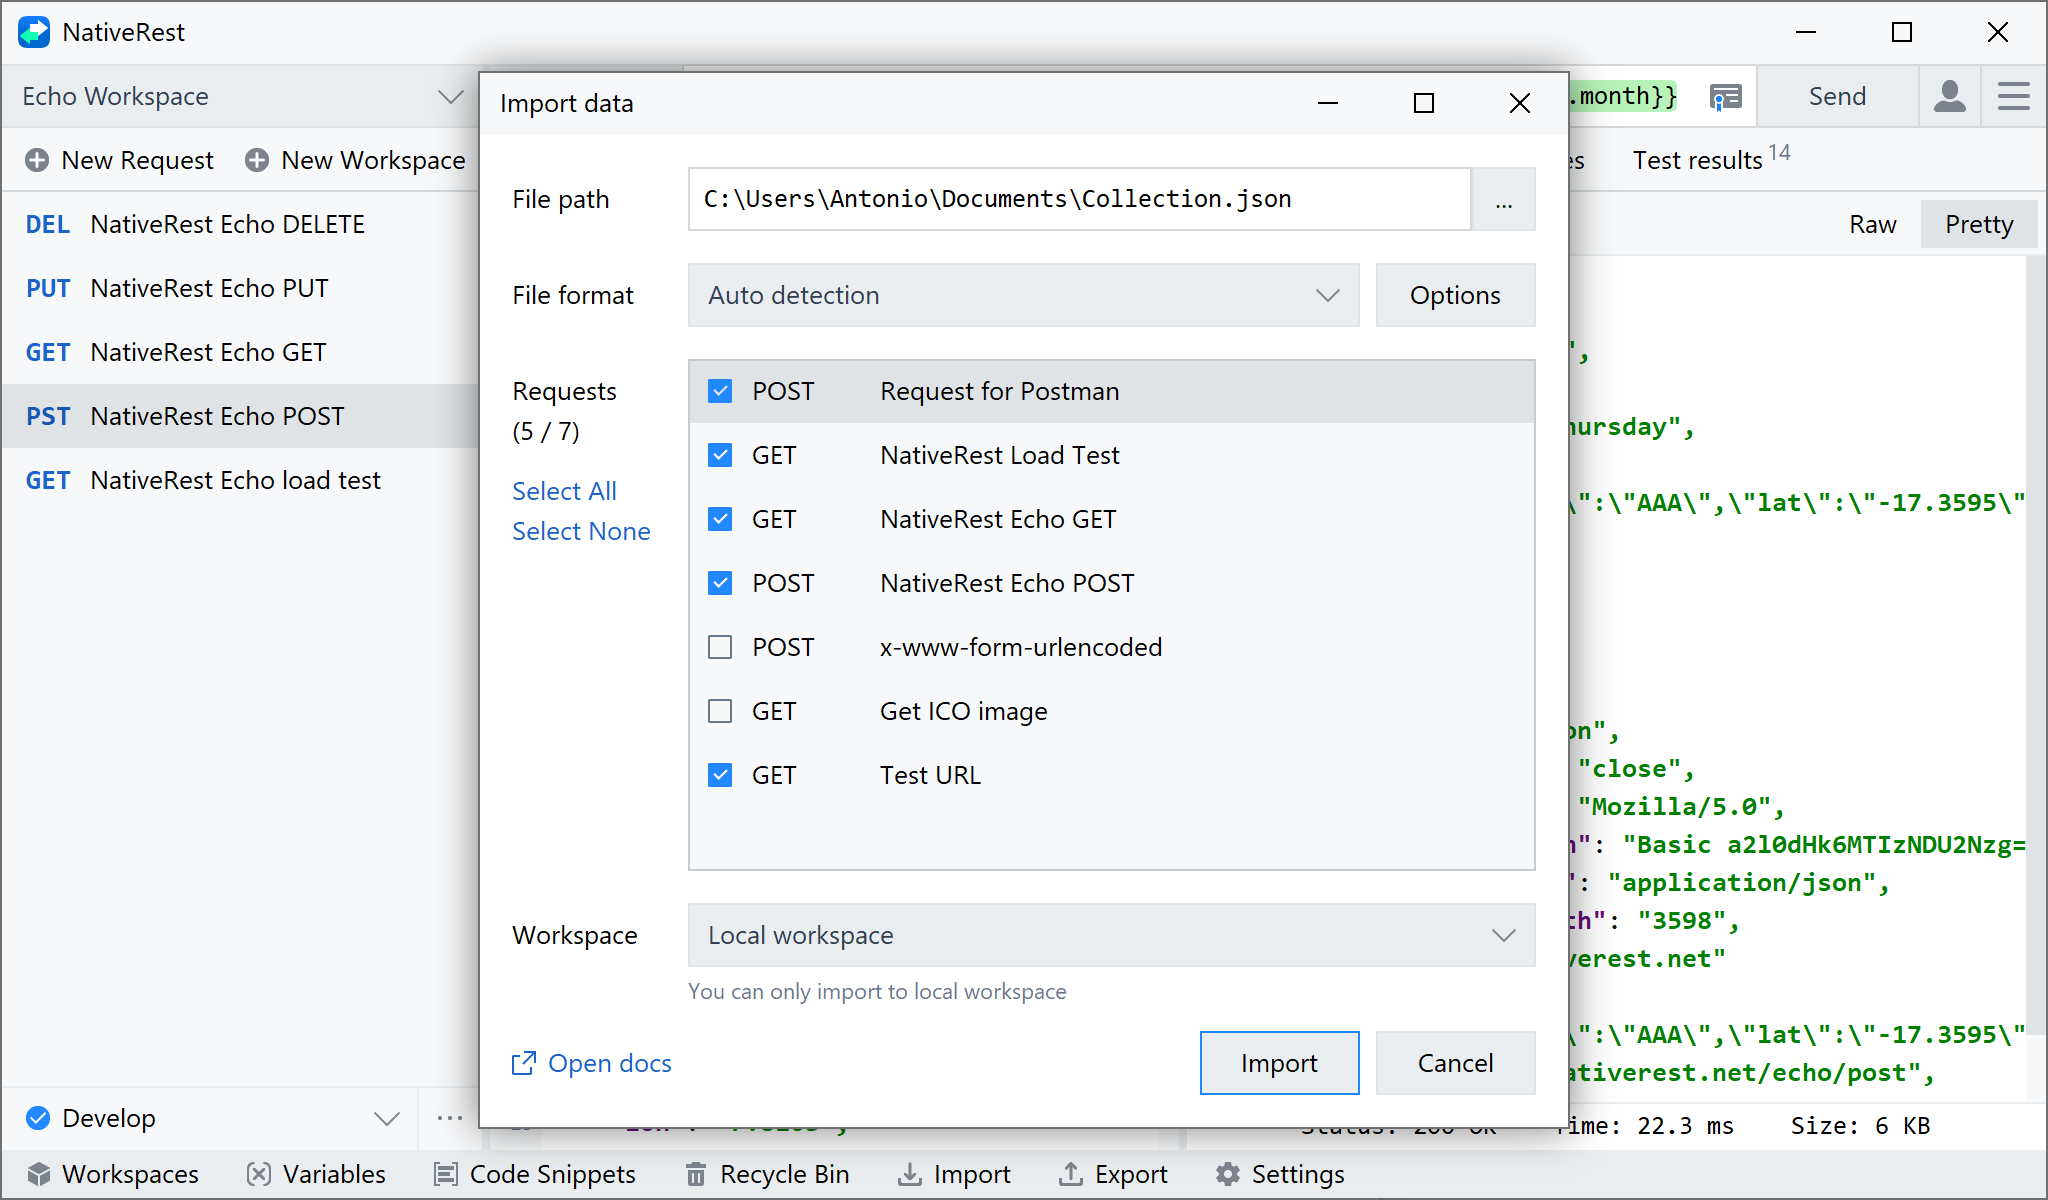
Task: Expand the Echo Workspace selector
Action: [240, 96]
